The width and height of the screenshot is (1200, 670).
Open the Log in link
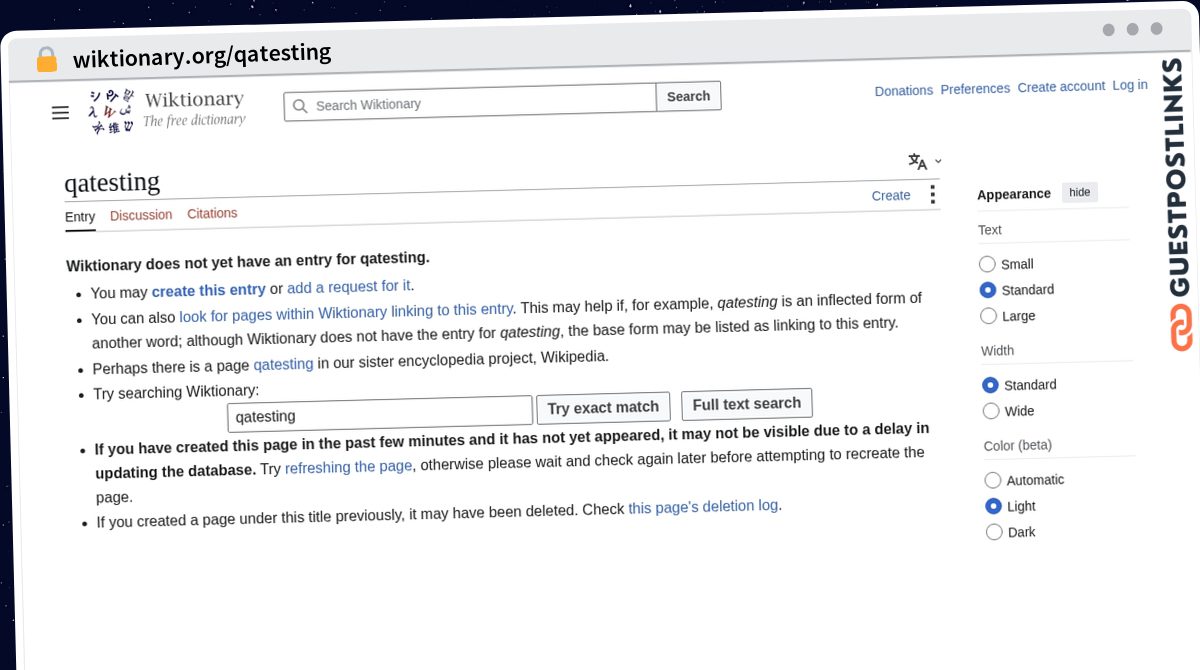[1130, 85]
